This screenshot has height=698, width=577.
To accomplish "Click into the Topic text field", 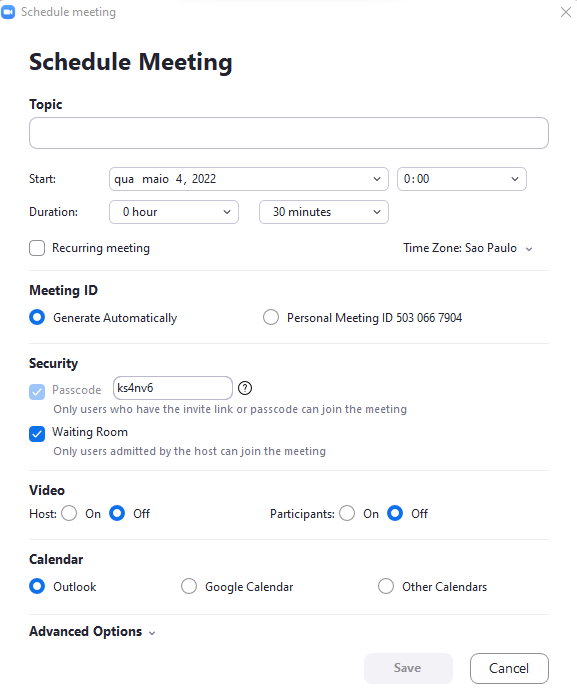I will (288, 133).
